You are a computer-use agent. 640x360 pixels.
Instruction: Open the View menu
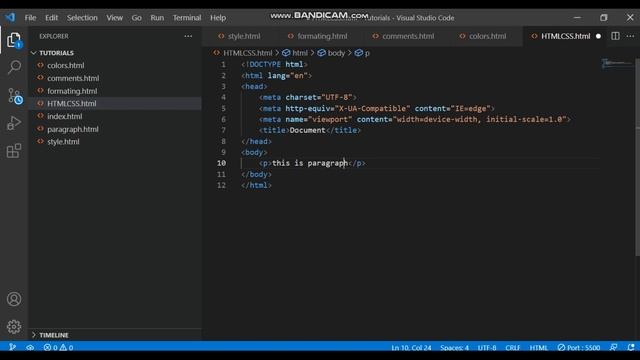tap(114, 18)
